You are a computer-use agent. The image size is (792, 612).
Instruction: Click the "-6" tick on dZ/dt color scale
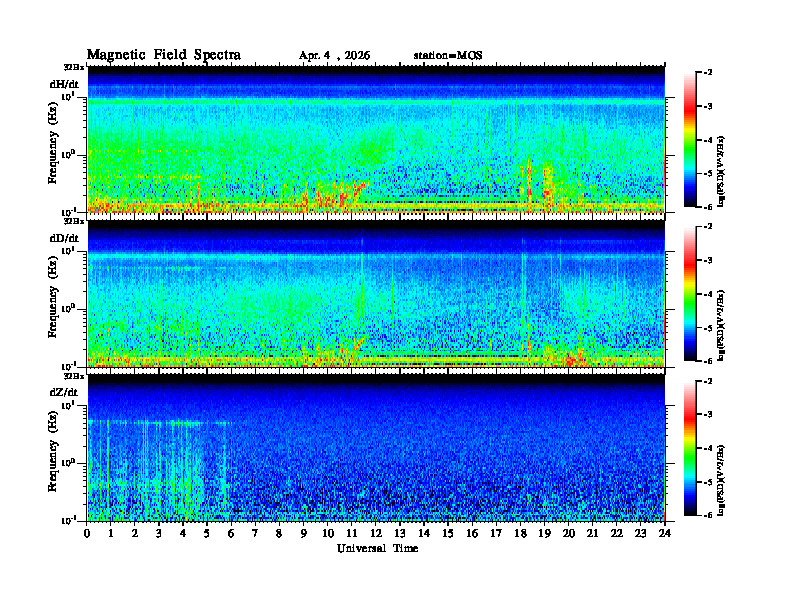708,515
